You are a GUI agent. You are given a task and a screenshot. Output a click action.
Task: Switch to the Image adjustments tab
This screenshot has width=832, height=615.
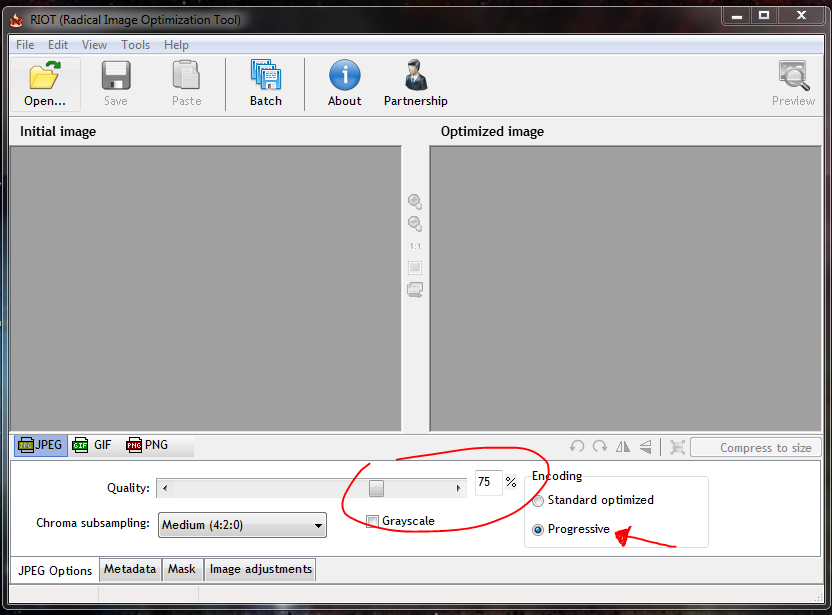(x=260, y=569)
